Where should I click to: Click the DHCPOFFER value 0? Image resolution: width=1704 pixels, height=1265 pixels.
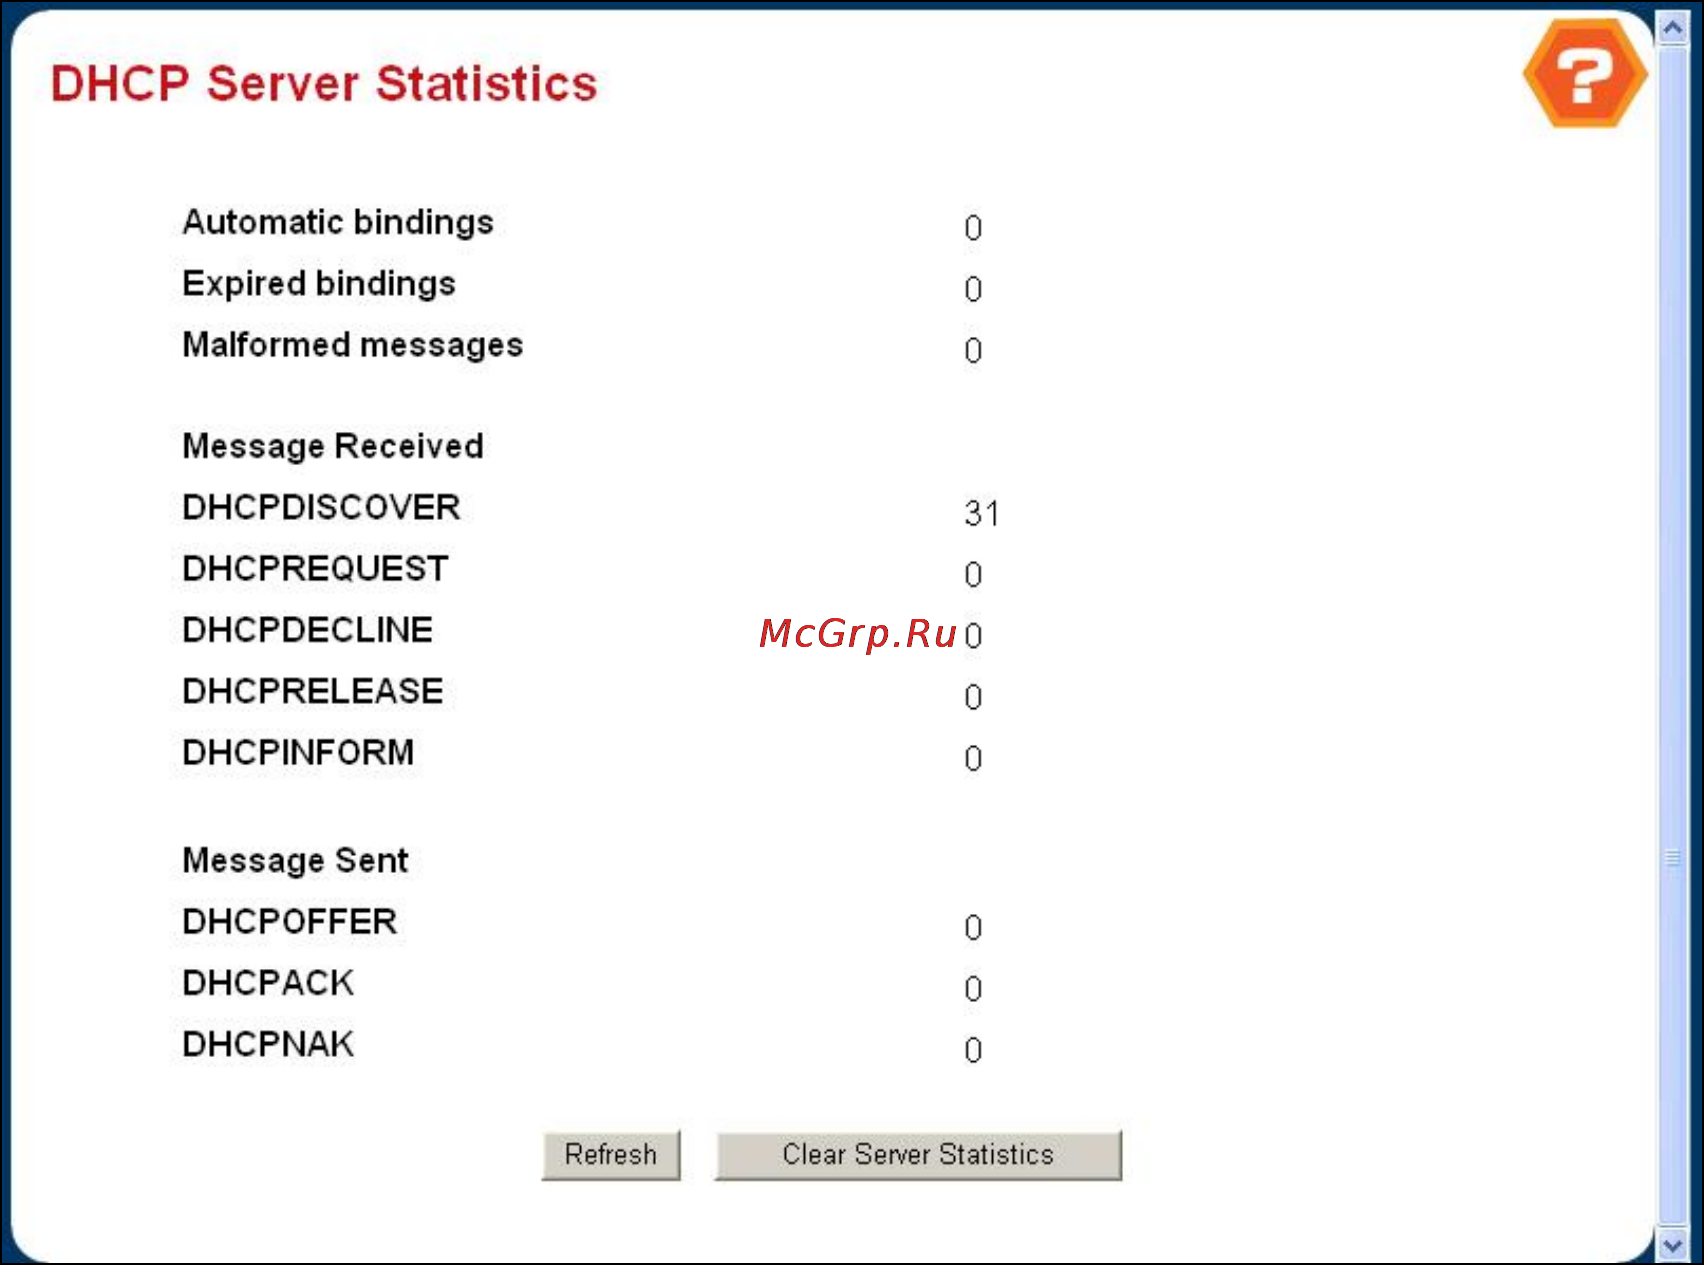[973, 928]
